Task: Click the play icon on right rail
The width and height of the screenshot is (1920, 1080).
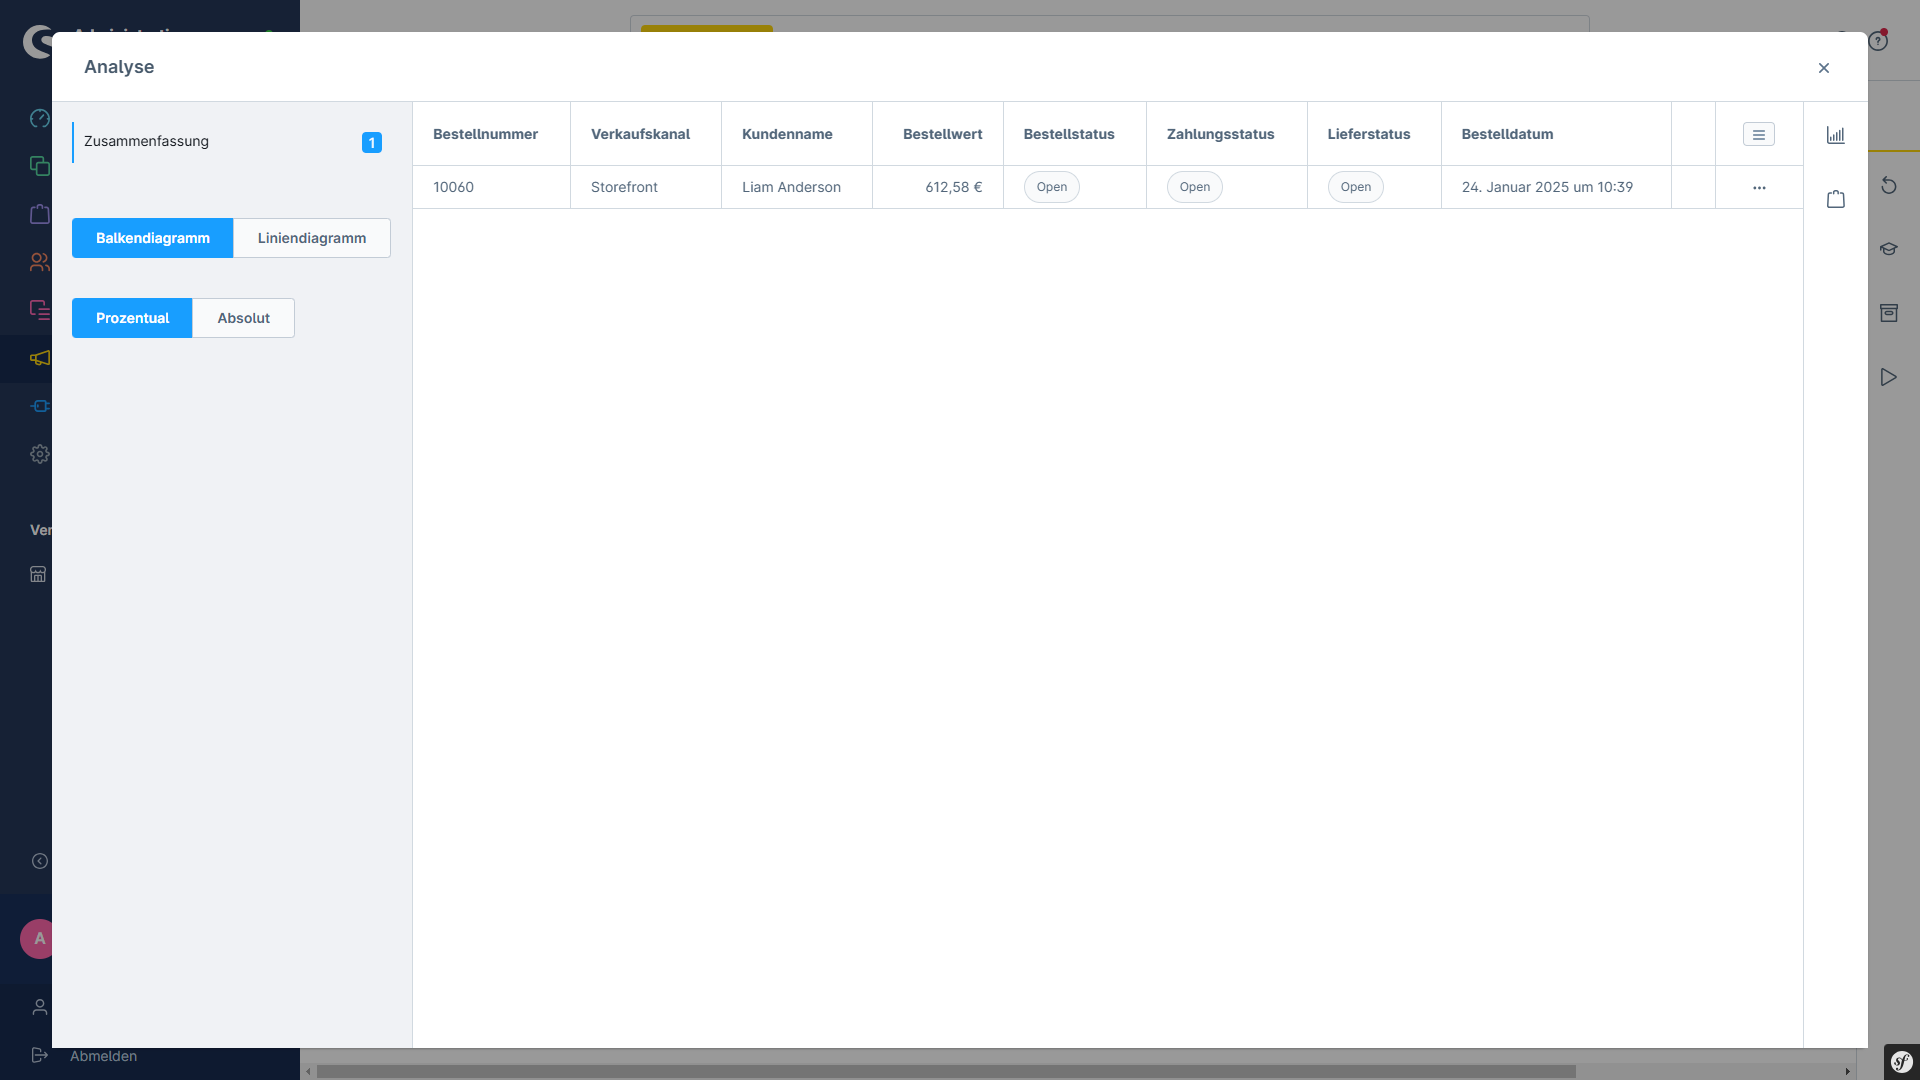Action: 1888,377
